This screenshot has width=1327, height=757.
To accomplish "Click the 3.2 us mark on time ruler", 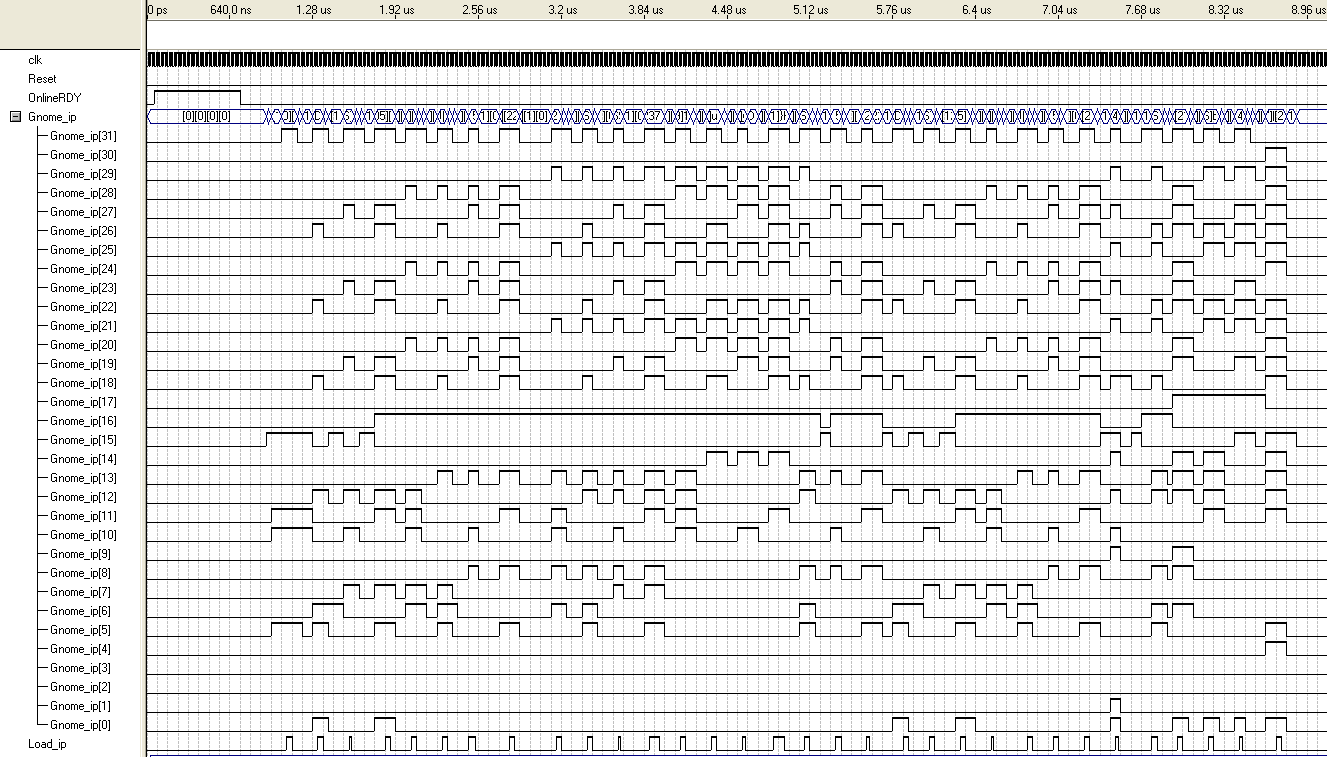I will [563, 10].
